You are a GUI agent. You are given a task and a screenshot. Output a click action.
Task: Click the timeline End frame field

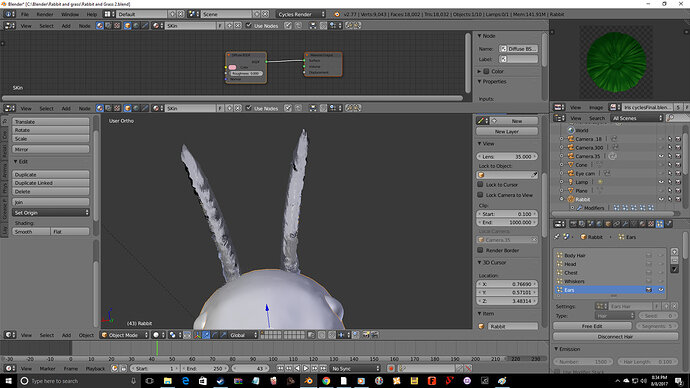(x=205, y=369)
